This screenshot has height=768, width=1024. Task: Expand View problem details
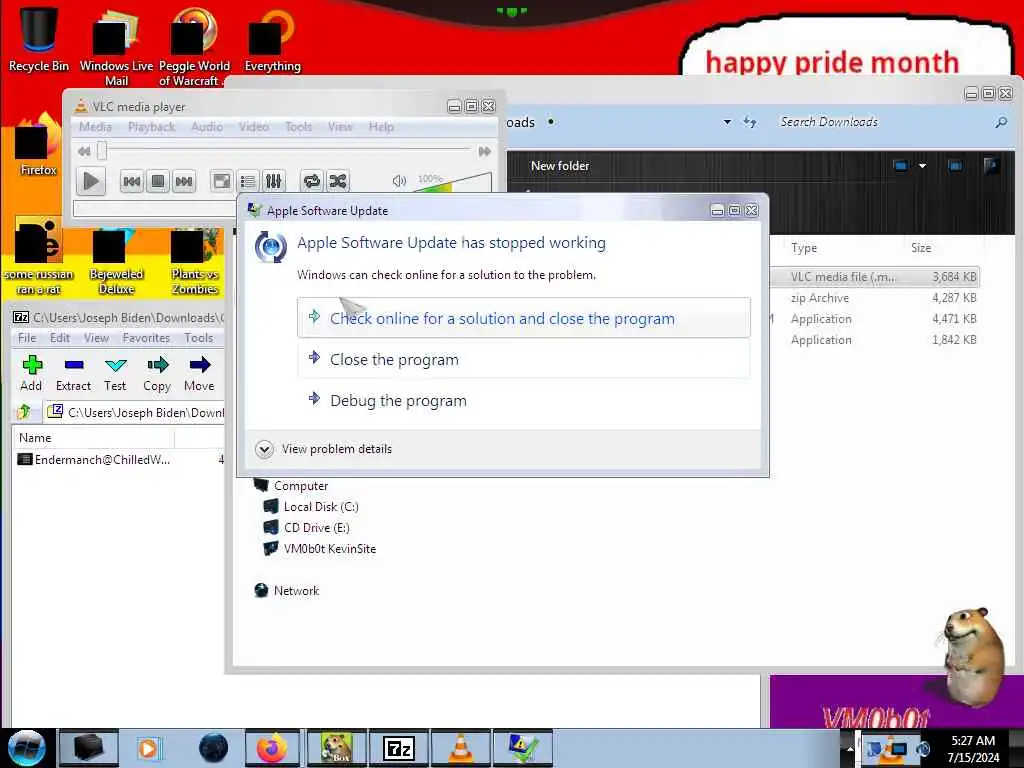point(324,449)
